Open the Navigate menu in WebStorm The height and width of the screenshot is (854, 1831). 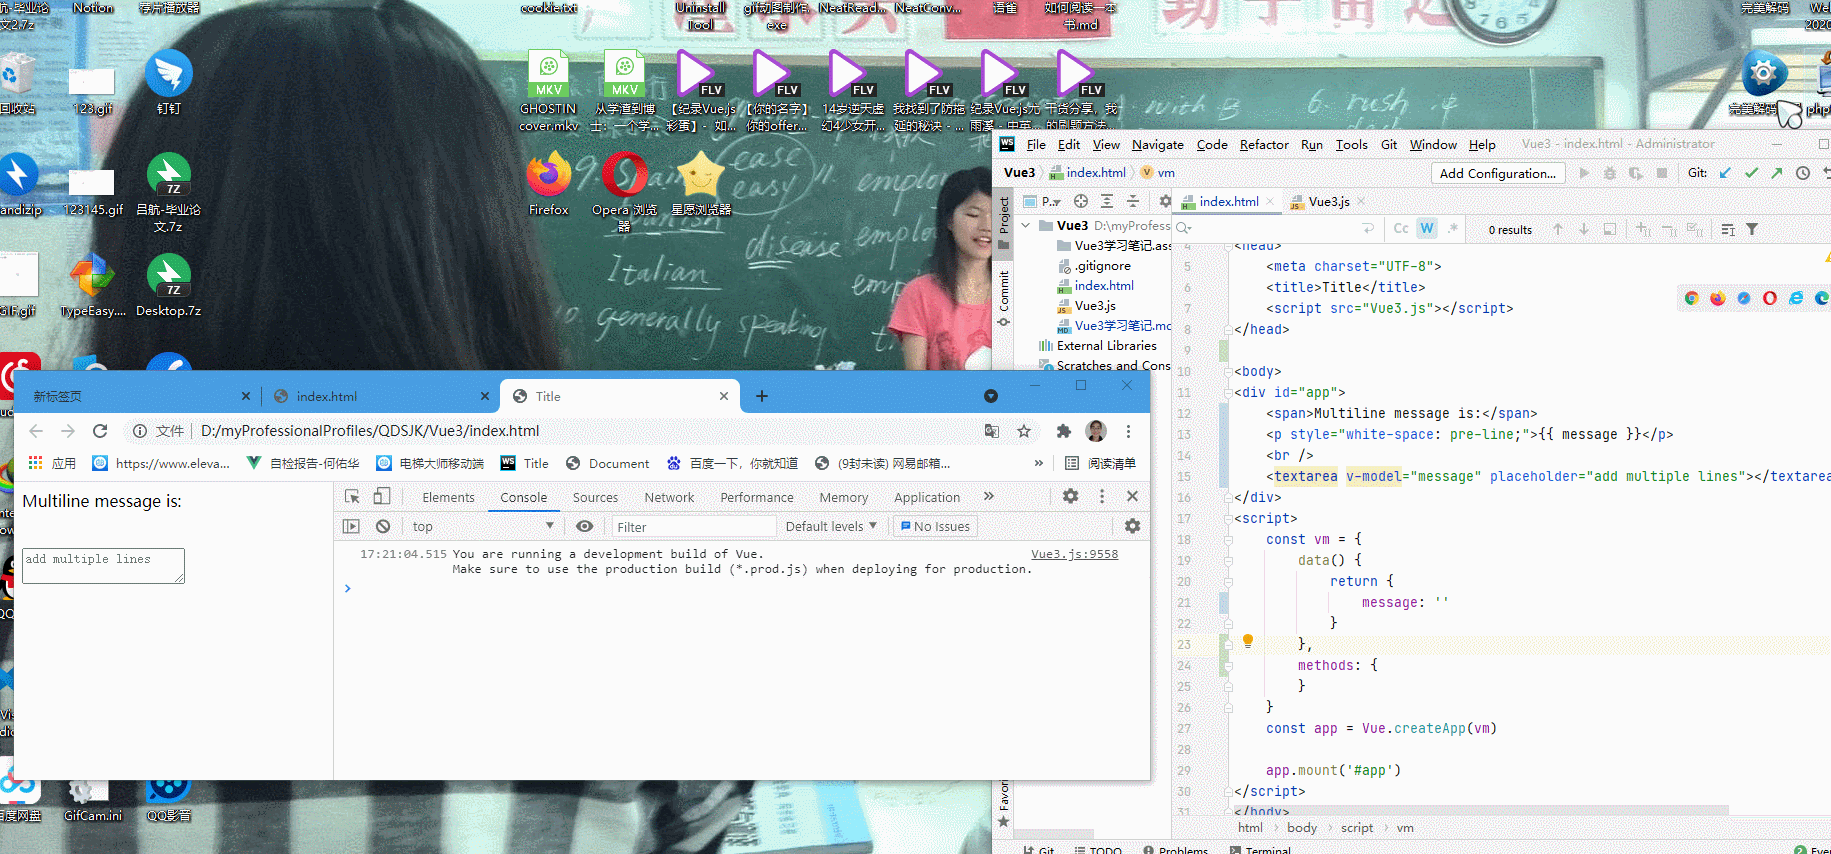click(x=1157, y=145)
